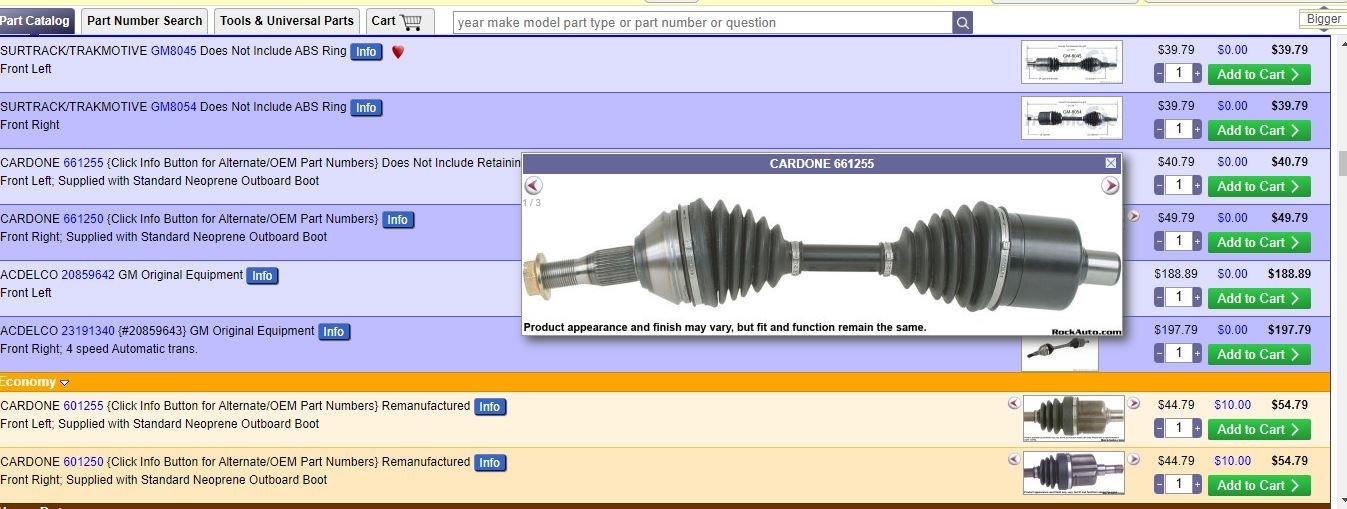Image resolution: width=1347 pixels, height=509 pixels.
Task: Add GM8045 to cart
Action: (x=1258, y=74)
